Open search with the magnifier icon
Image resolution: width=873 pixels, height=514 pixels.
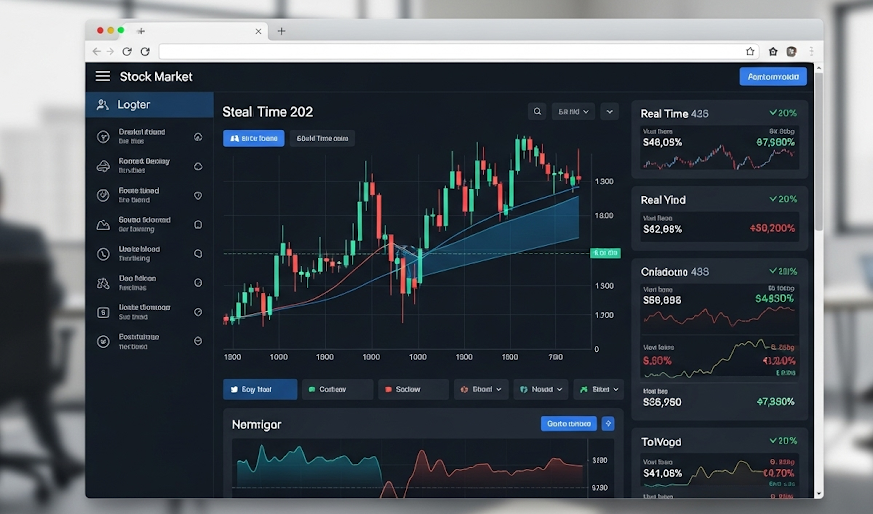point(537,111)
